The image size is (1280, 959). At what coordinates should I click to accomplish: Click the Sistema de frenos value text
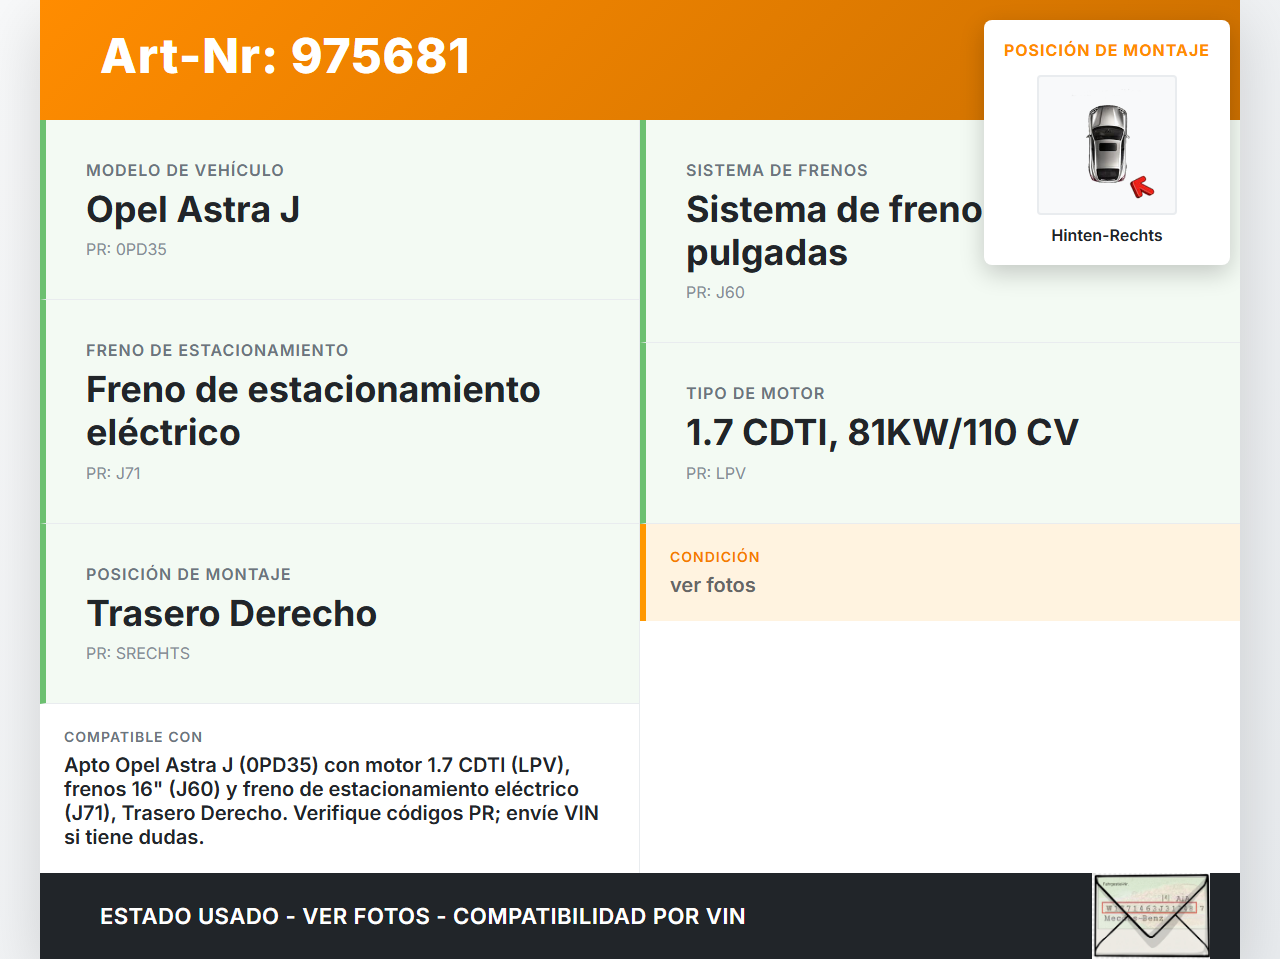832,231
